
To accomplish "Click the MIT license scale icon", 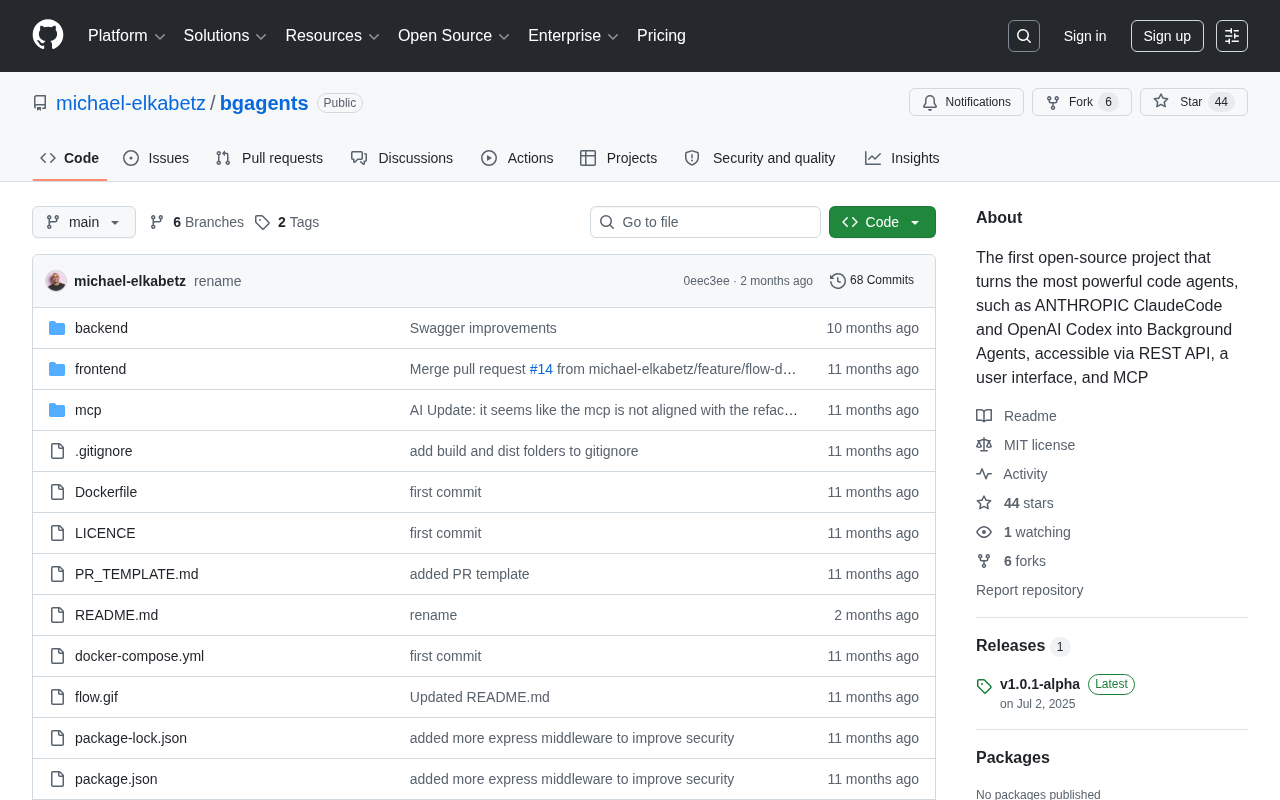I will (x=984, y=445).
